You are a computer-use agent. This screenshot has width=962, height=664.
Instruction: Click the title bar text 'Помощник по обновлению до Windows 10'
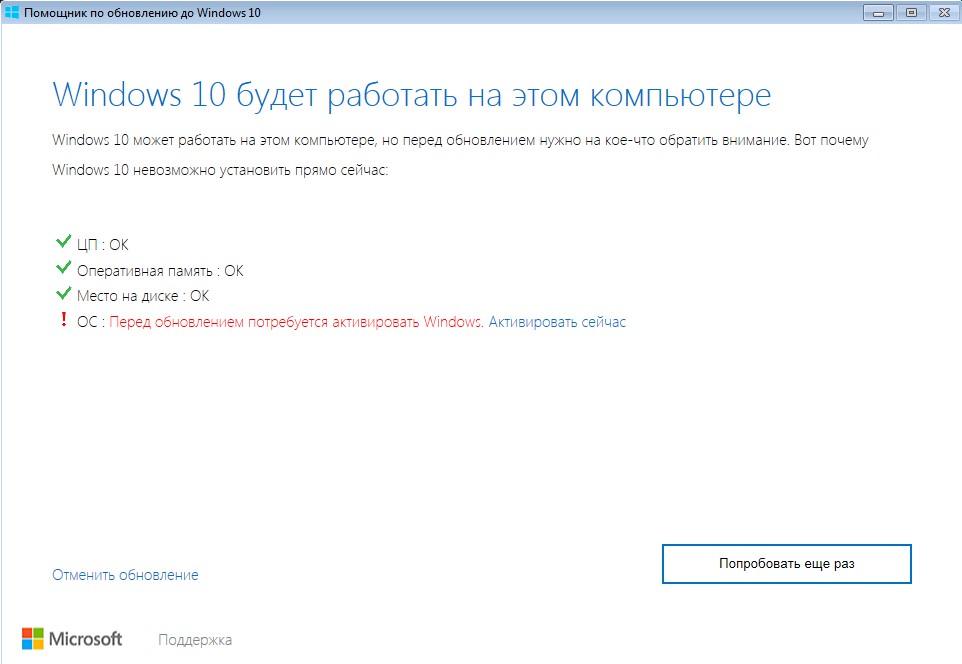pyautogui.click(x=142, y=12)
